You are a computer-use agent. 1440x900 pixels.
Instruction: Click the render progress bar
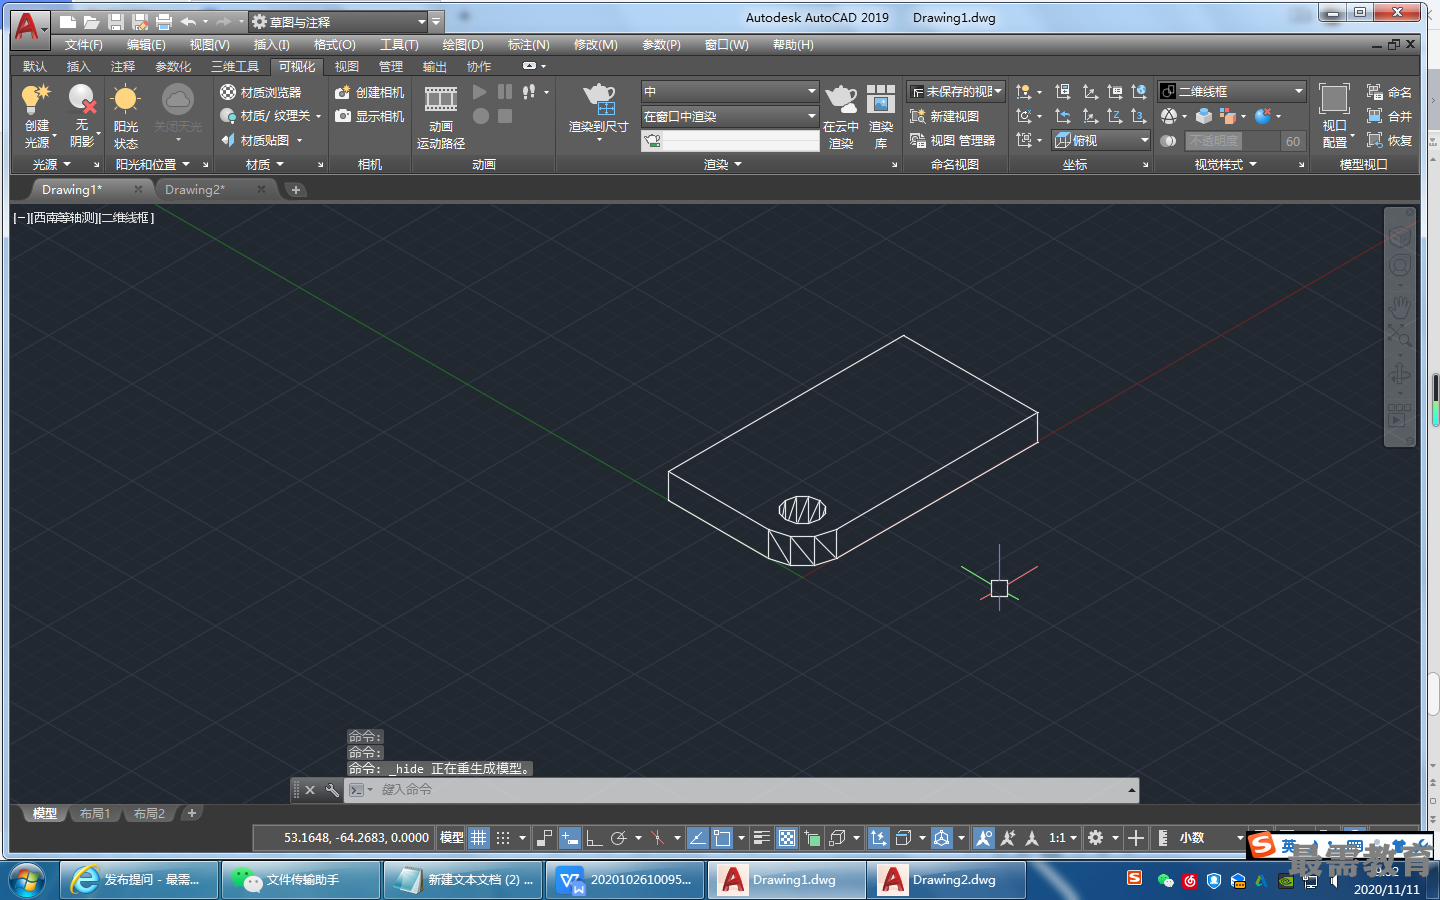(730, 141)
